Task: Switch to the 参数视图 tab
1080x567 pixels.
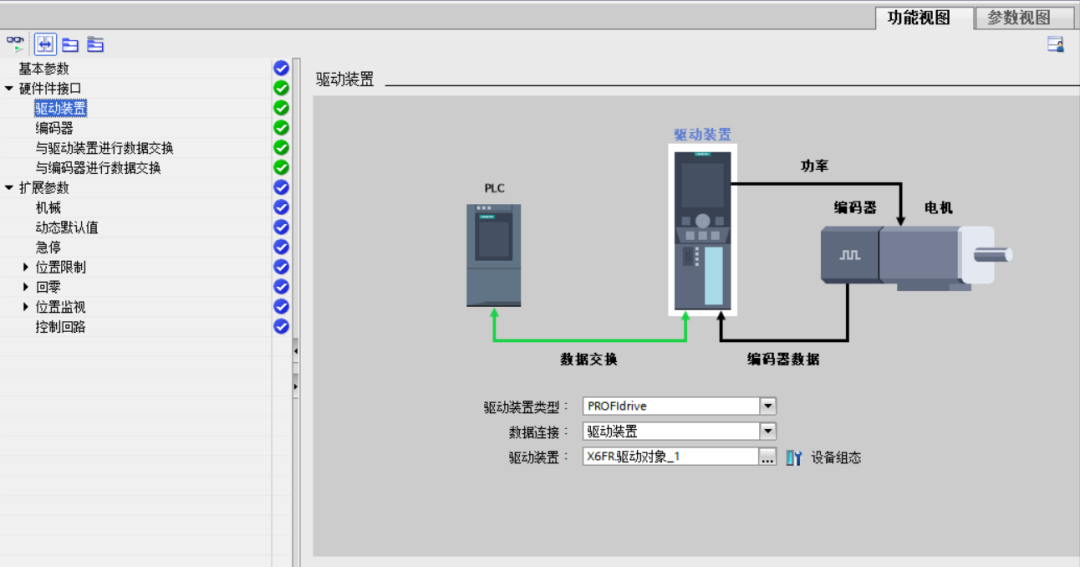Action: 1018,17
